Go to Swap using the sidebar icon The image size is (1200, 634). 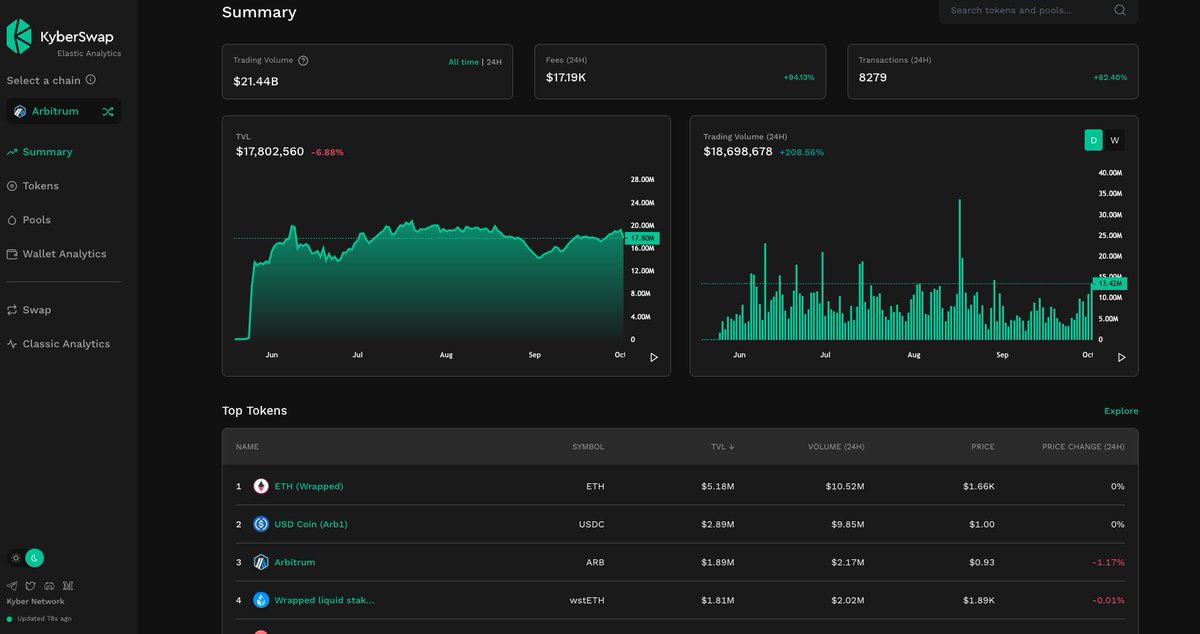(10, 310)
